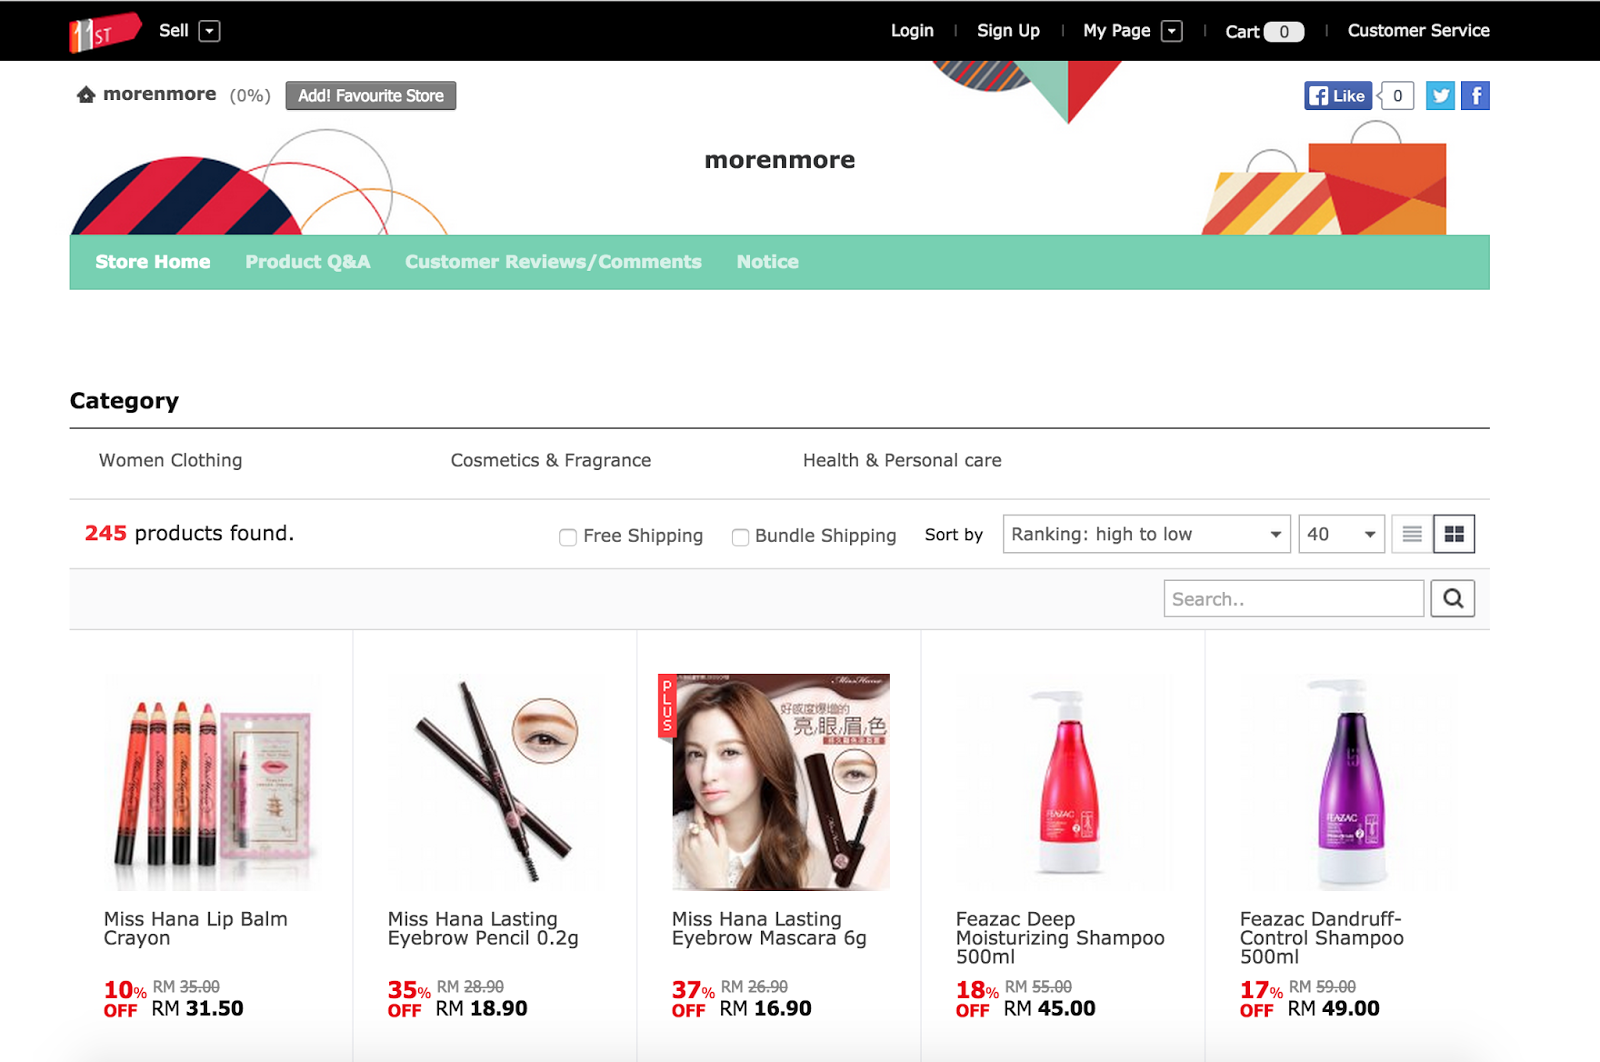Open the Sort by ranking dropdown
The width and height of the screenshot is (1600, 1062).
point(1147,534)
